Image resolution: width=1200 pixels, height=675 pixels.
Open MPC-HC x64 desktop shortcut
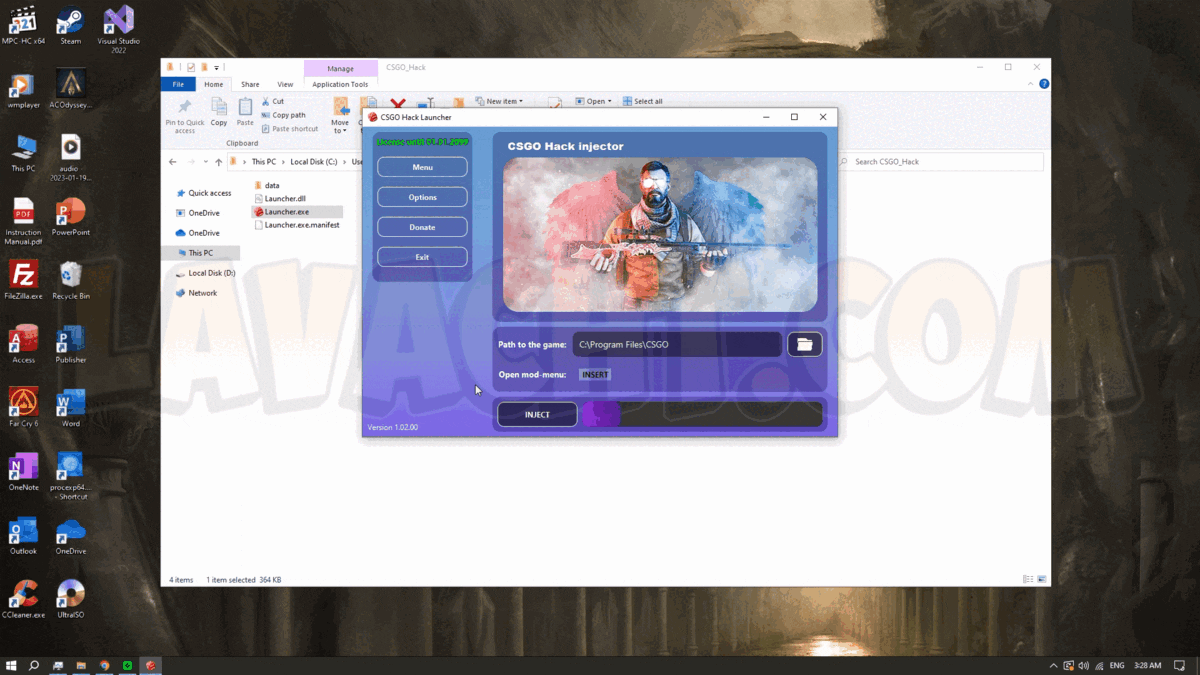23,27
